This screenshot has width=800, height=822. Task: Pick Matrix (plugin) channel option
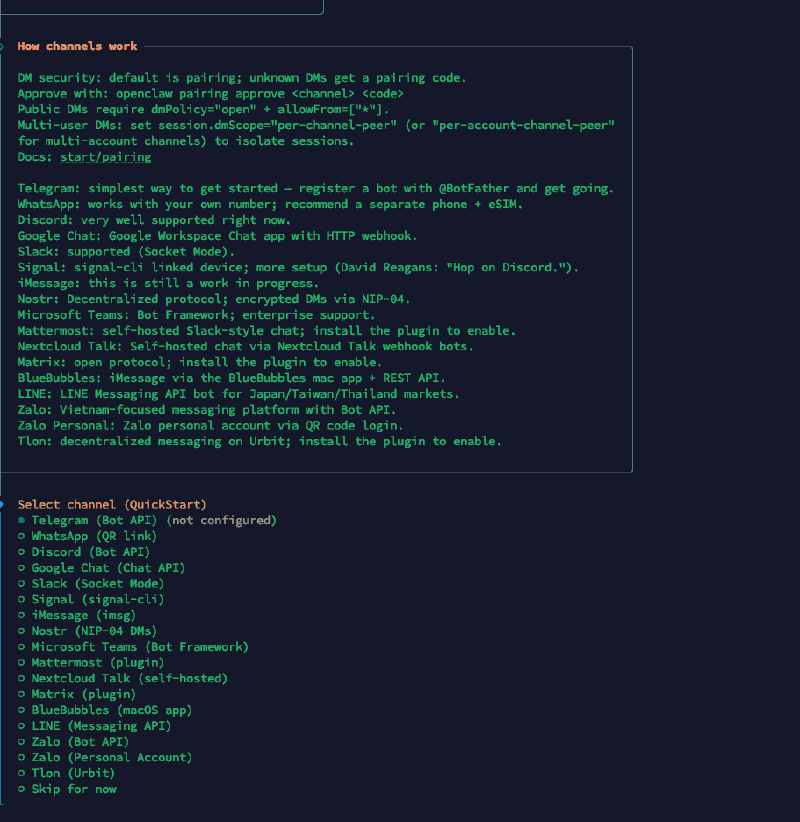tap(22, 694)
